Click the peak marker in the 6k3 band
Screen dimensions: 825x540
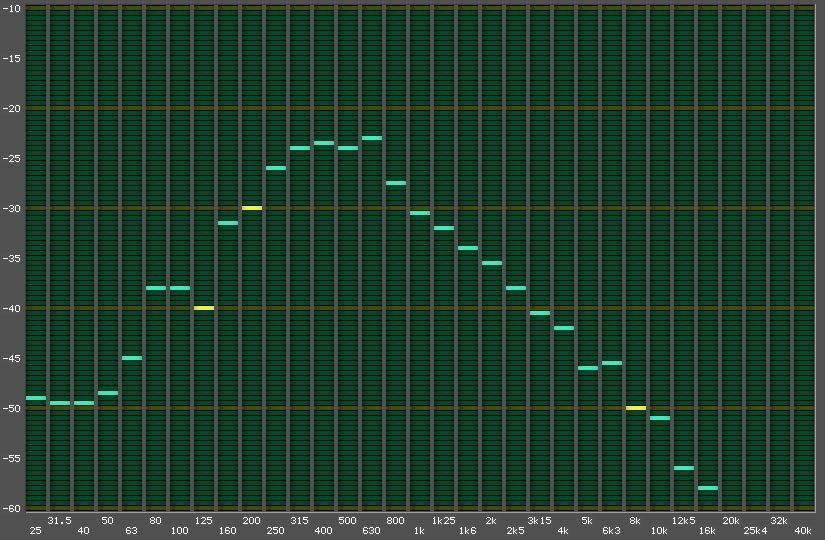pyautogui.click(x=612, y=363)
